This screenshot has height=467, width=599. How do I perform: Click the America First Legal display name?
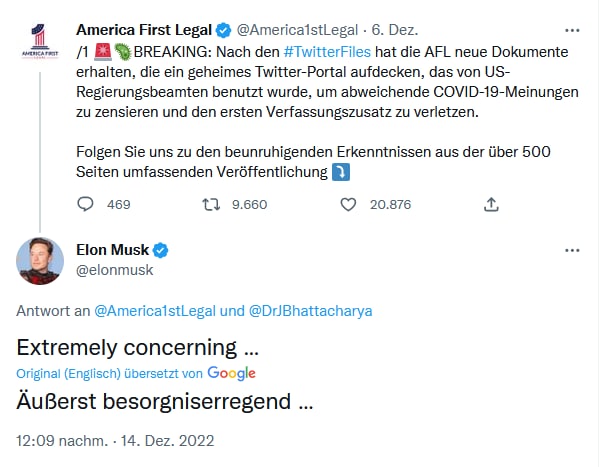click(x=144, y=30)
